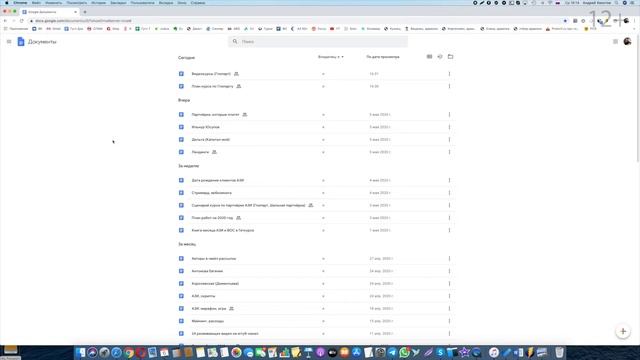Open the account avatar menu

click(x=627, y=42)
